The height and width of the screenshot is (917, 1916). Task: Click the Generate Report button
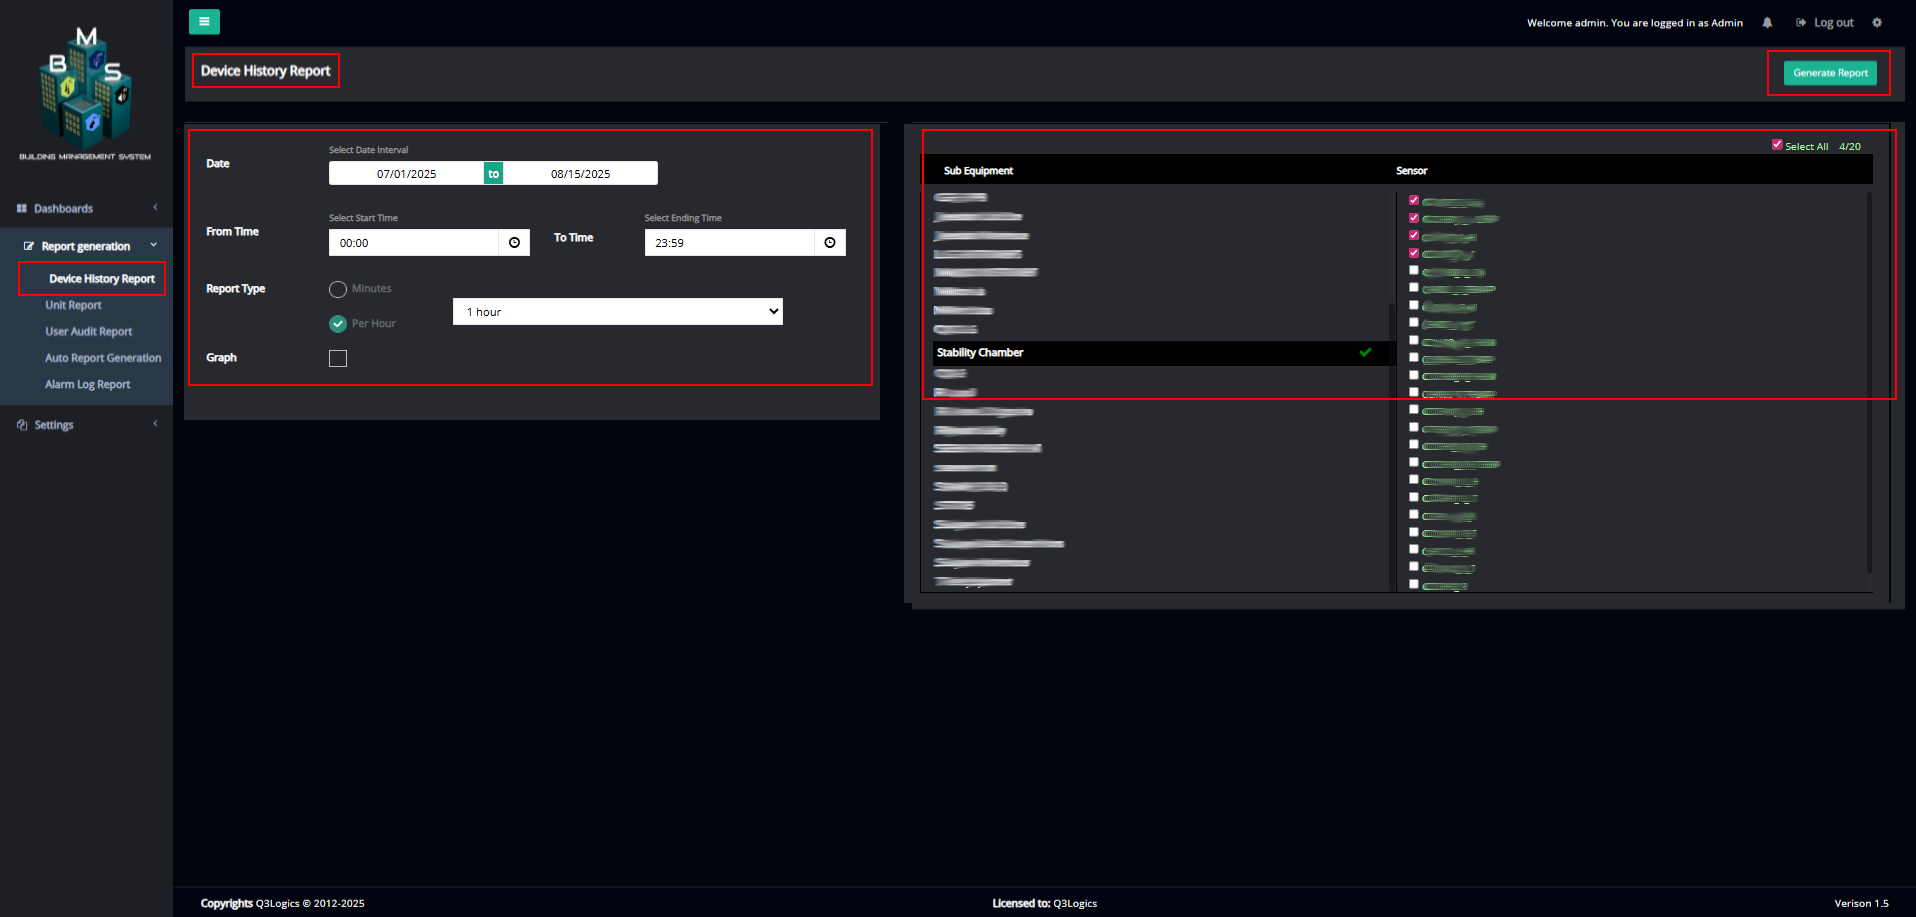pos(1829,72)
